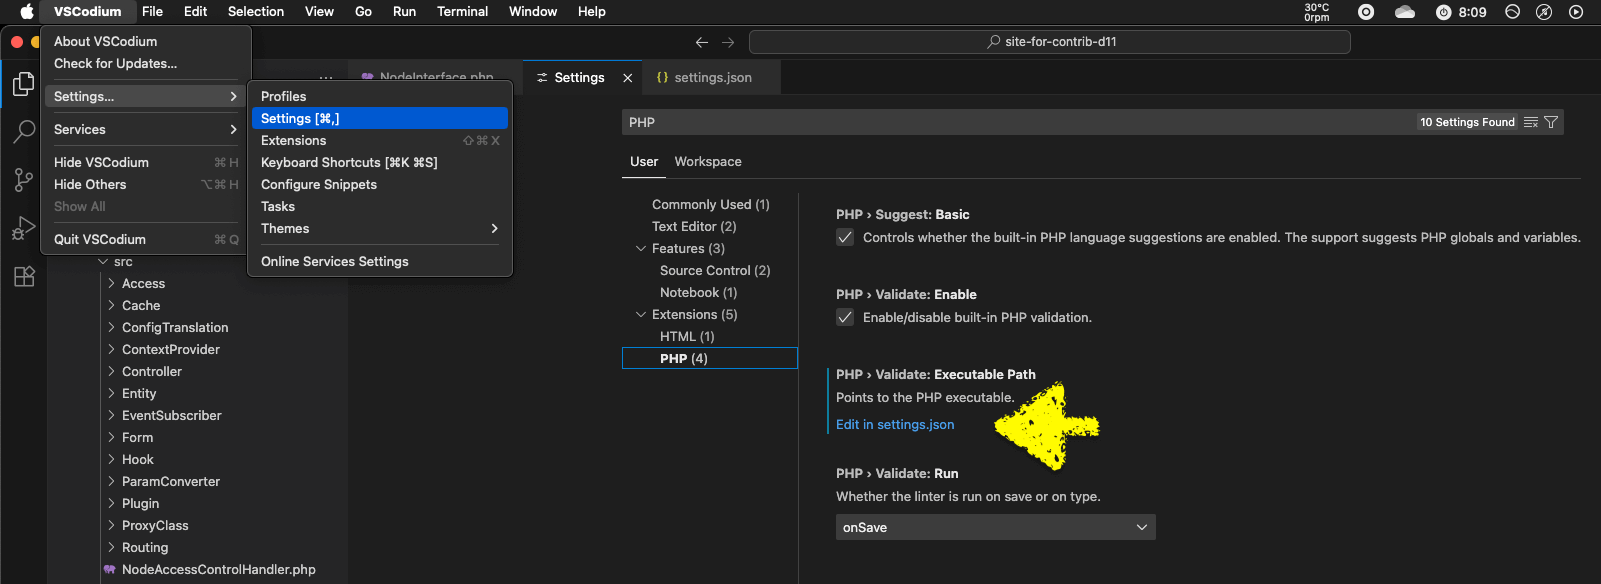Click the crossed-out music note icon
This screenshot has width=1601, height=584.
[x=1544, y=12]
